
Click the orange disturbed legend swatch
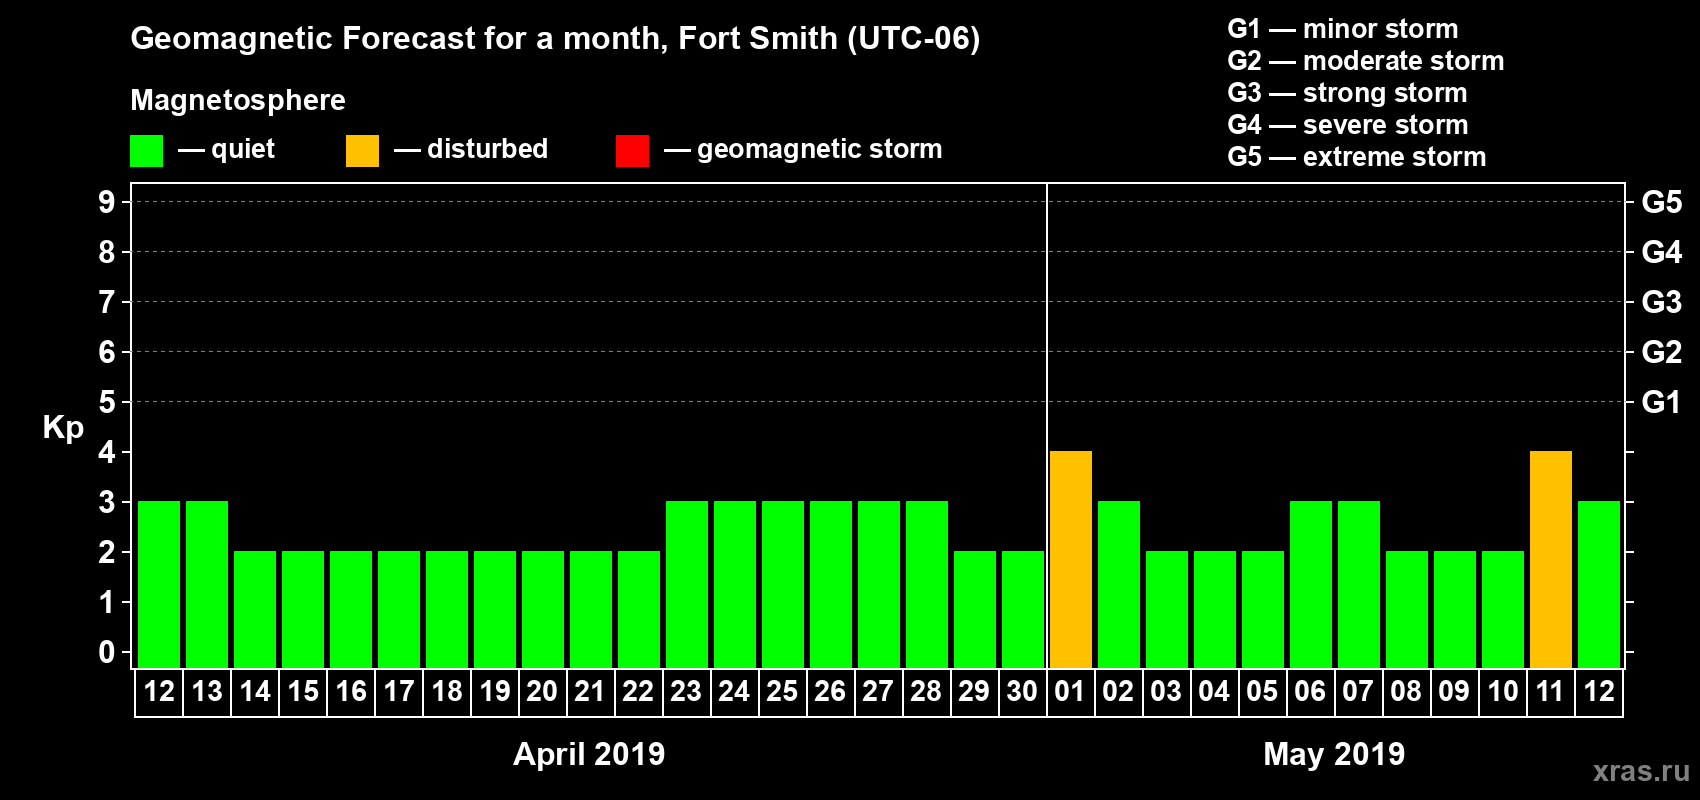click(362, 151)
